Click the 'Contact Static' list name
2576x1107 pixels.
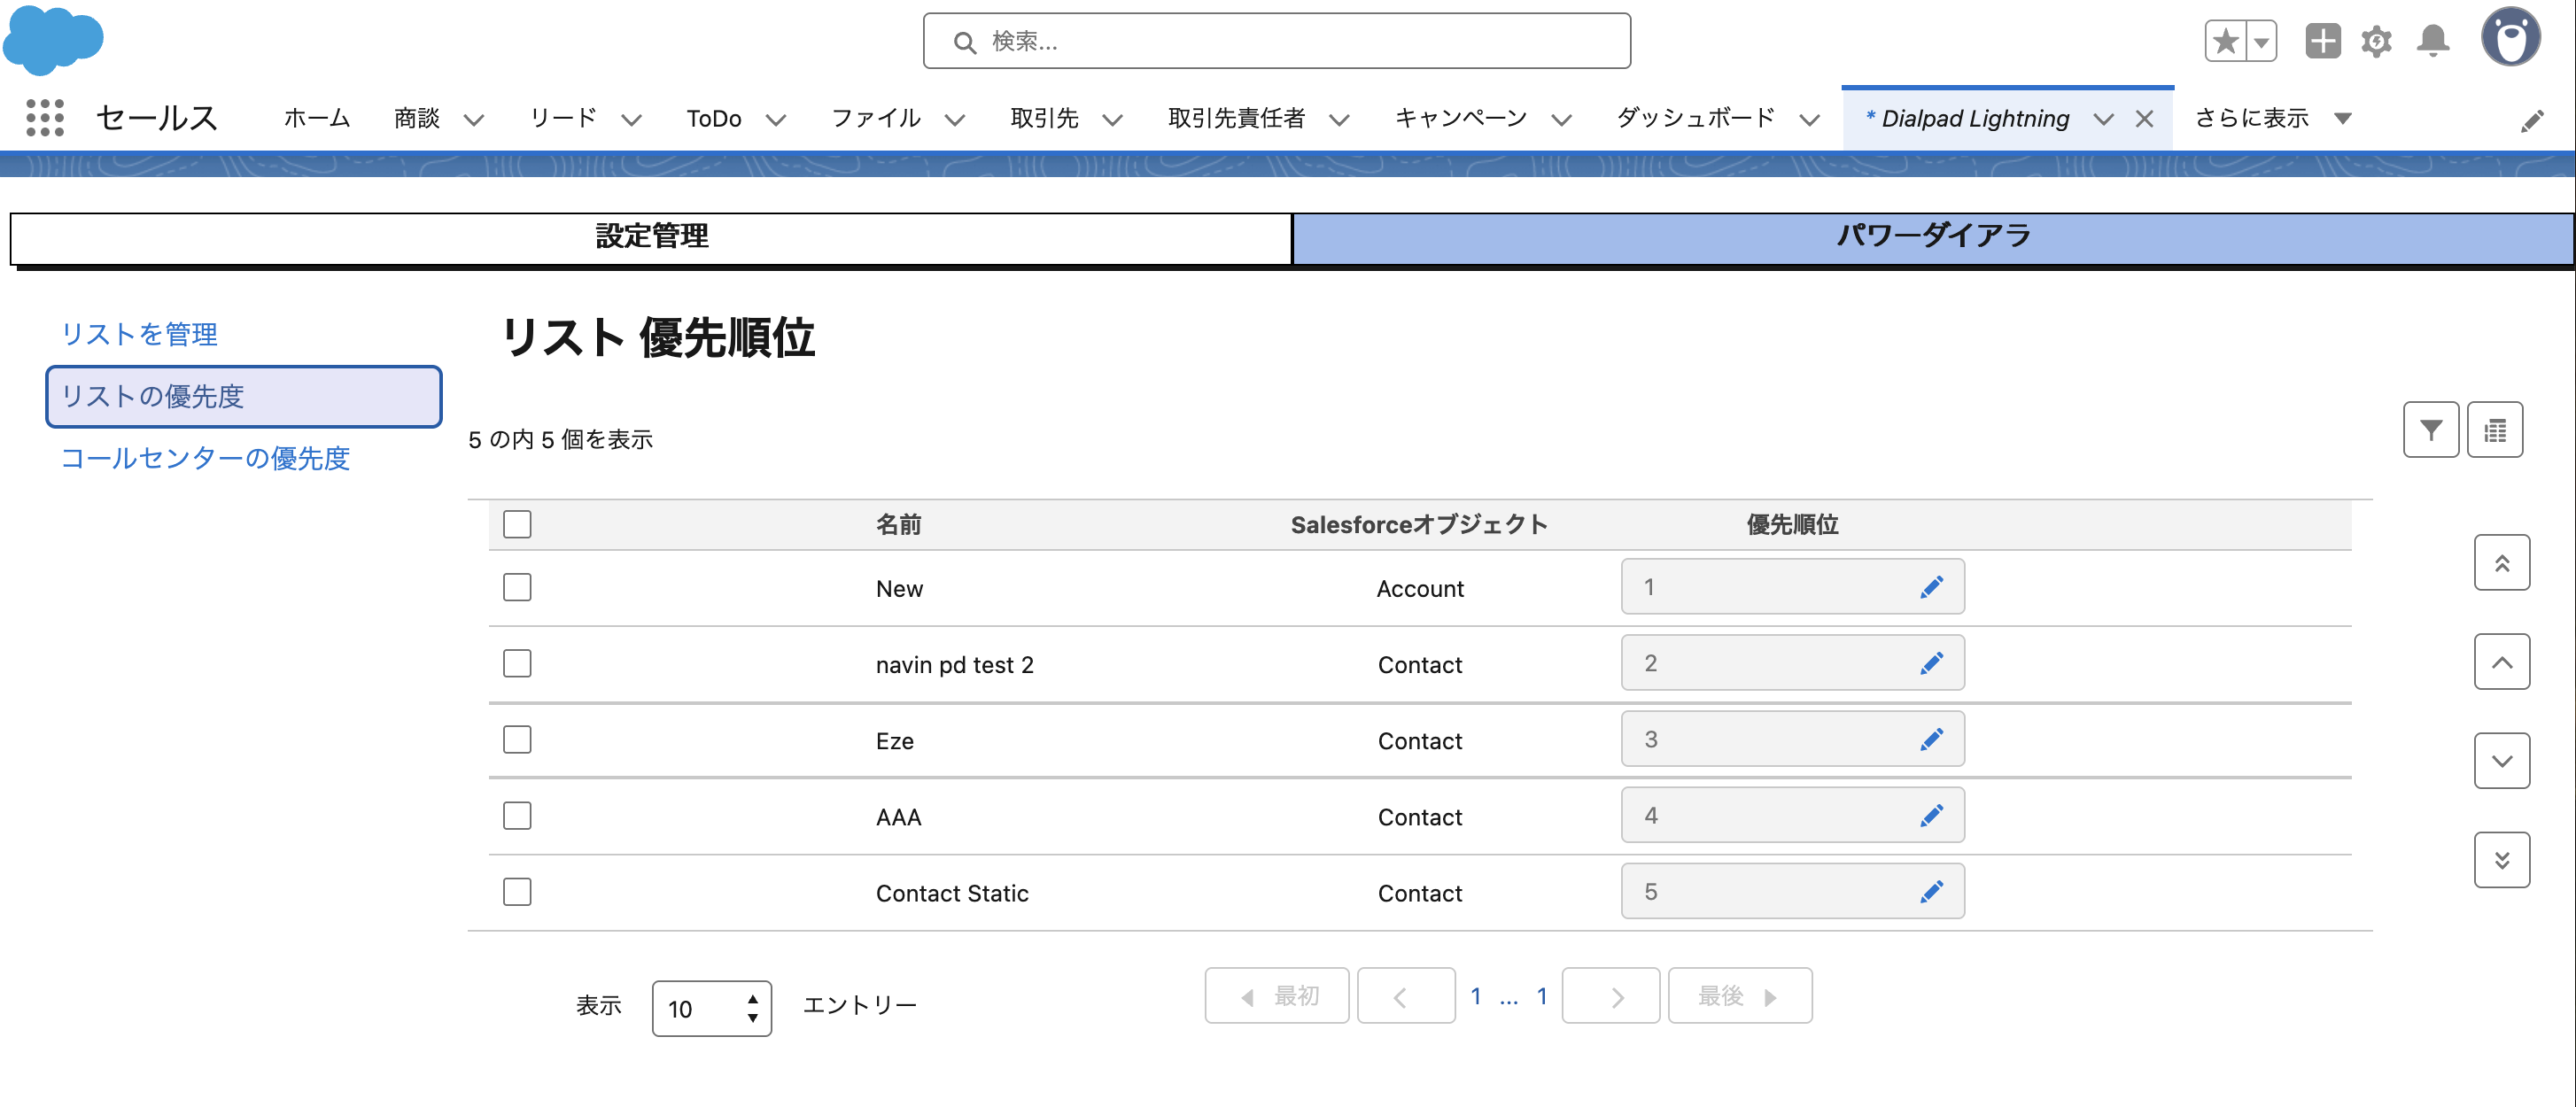click(952, 893)
